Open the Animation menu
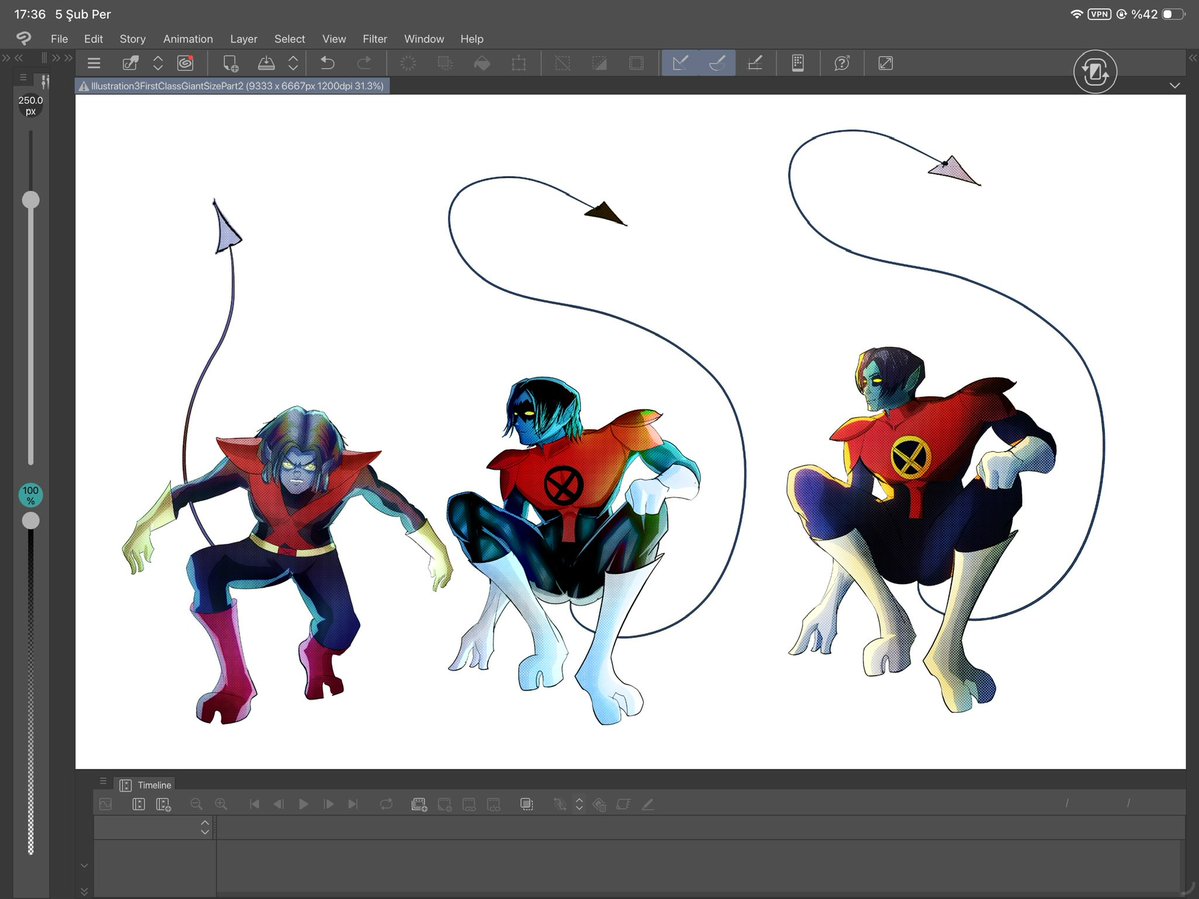 point(187,39)
